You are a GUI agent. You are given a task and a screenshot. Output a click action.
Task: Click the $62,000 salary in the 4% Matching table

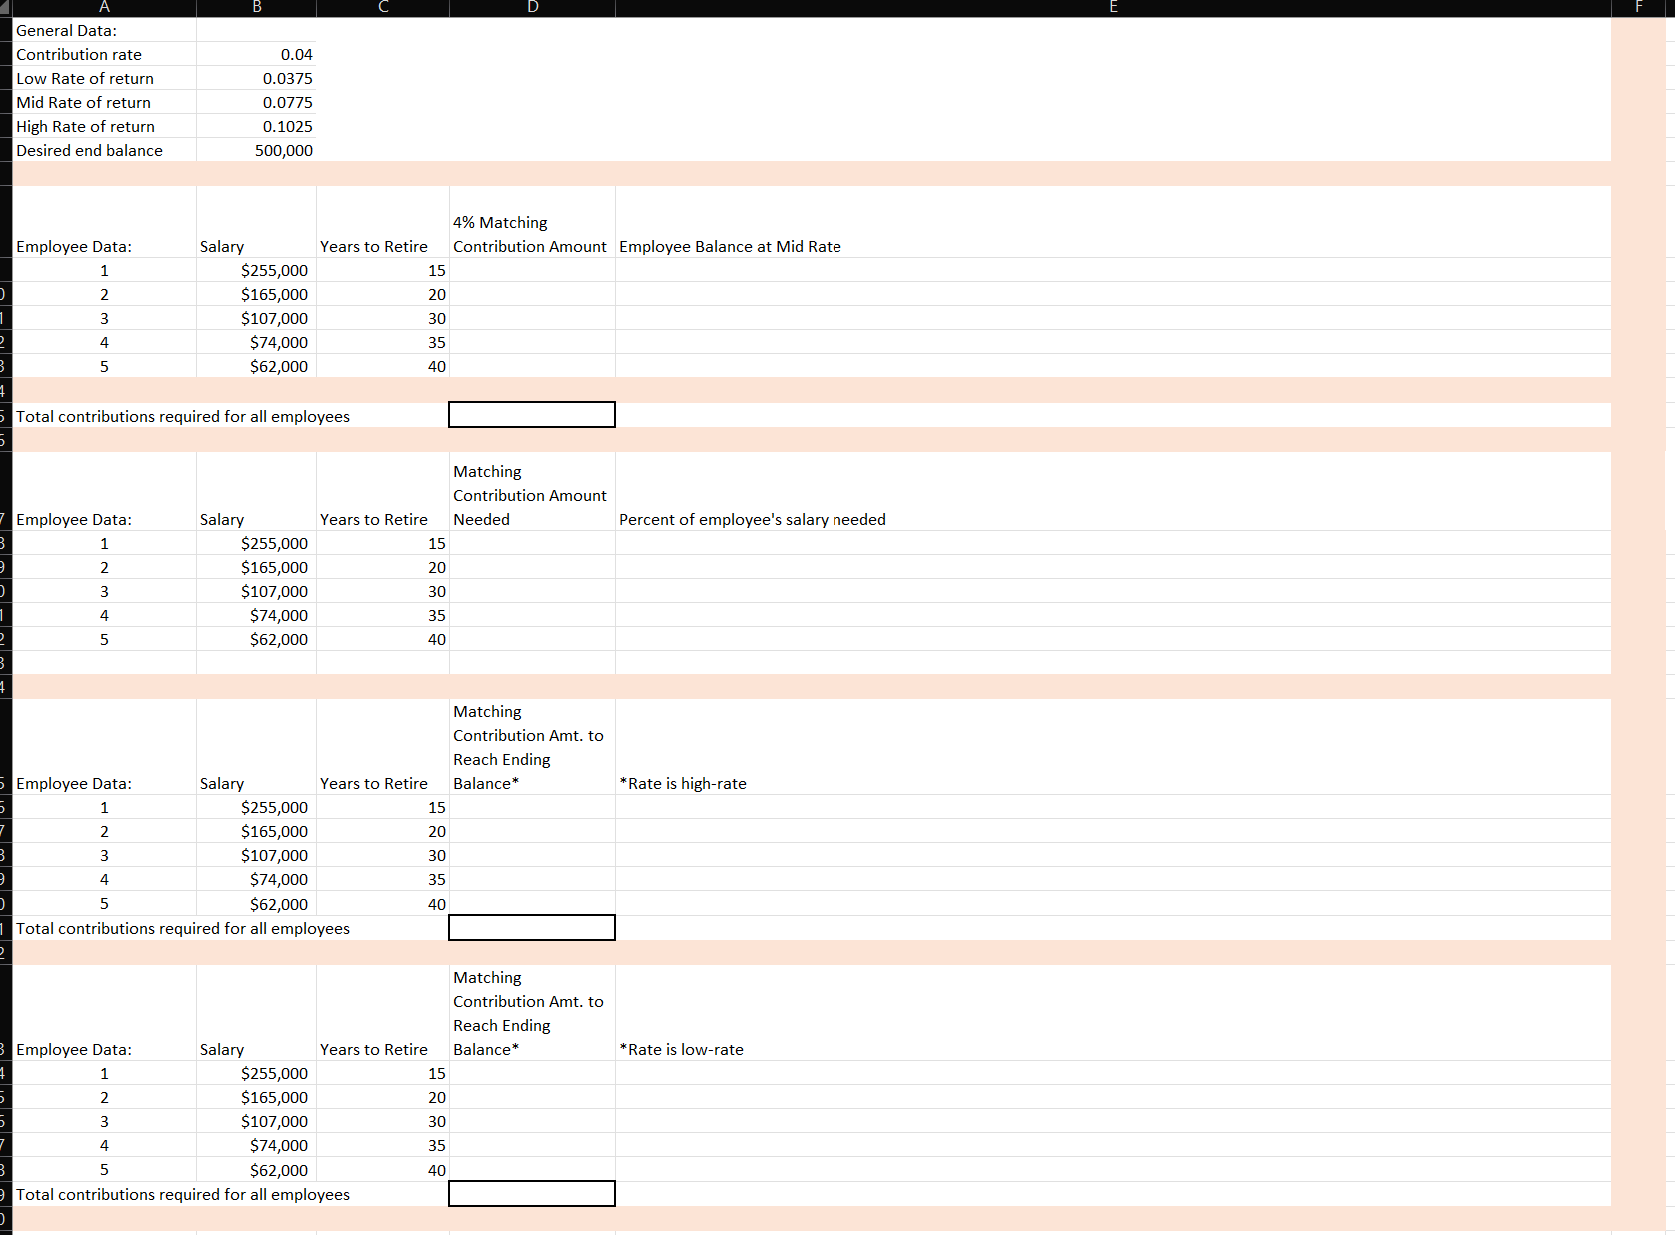click(256, 366)
